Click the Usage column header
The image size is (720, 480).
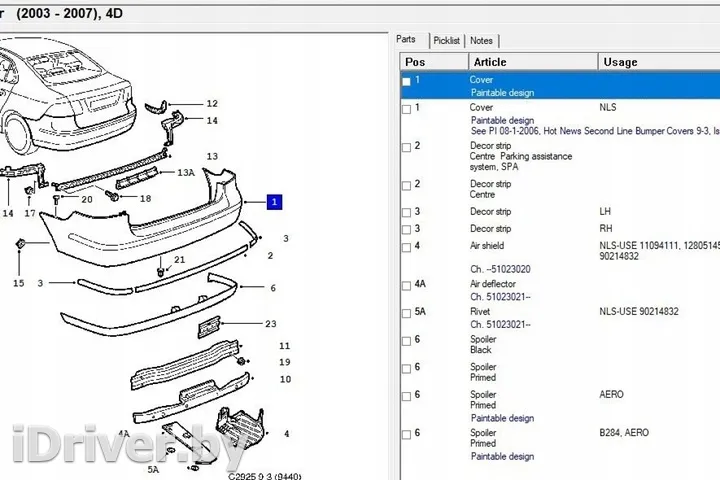(x=659, y=62)
